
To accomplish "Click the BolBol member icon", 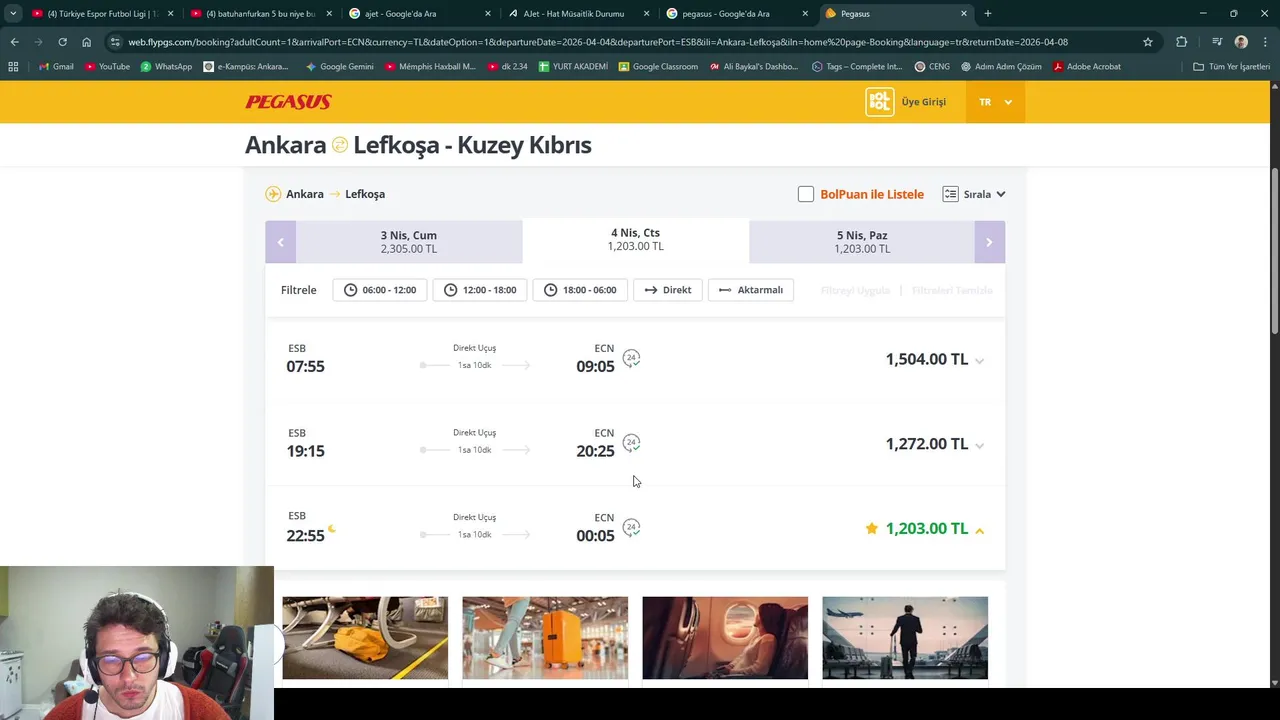I will click(x=879, y=102).
